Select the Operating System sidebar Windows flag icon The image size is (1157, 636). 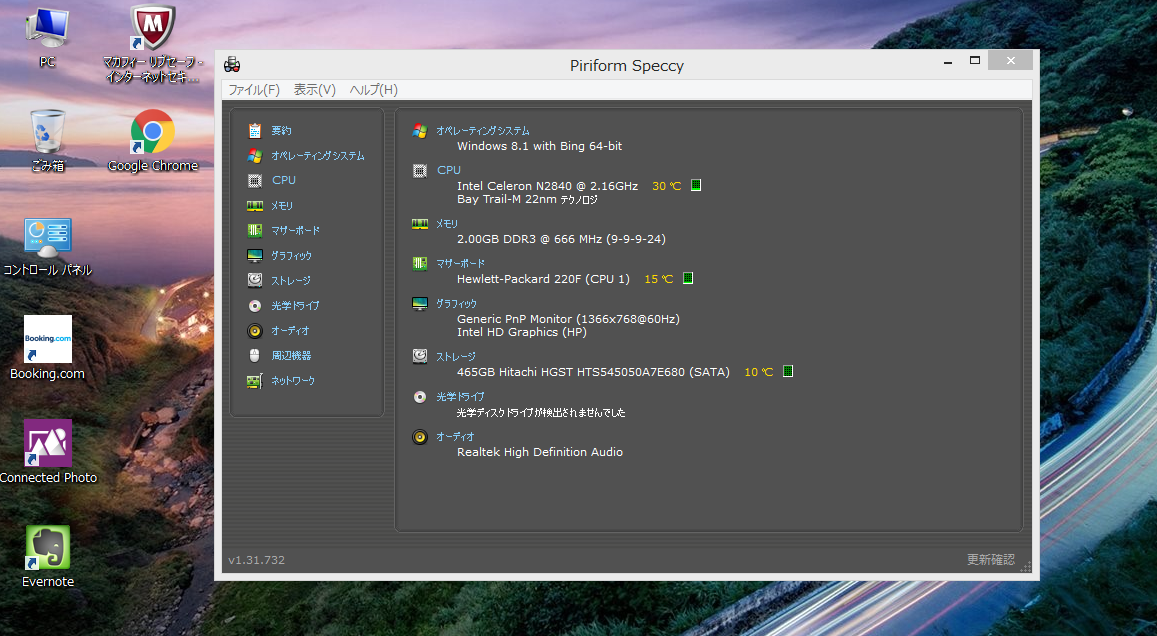[x=255, y=156]
